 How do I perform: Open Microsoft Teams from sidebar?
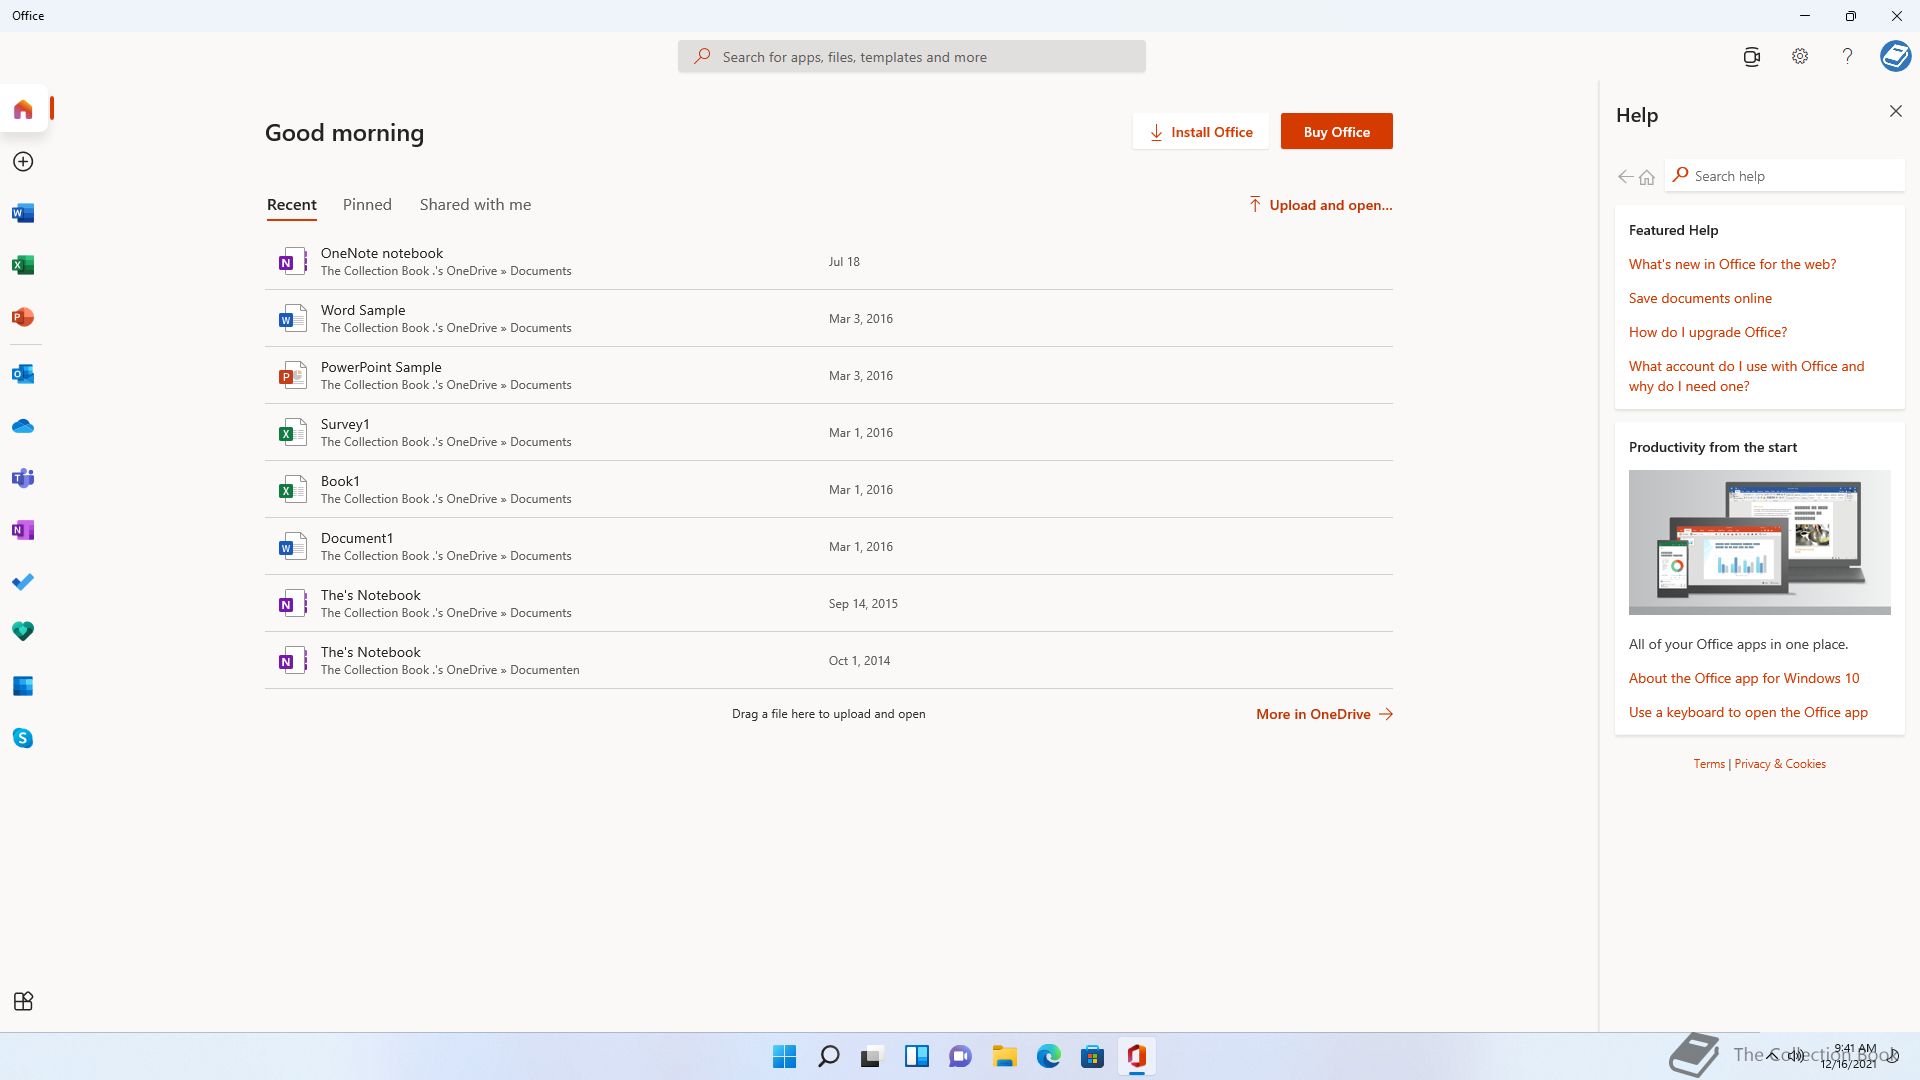tap(23, 478)
